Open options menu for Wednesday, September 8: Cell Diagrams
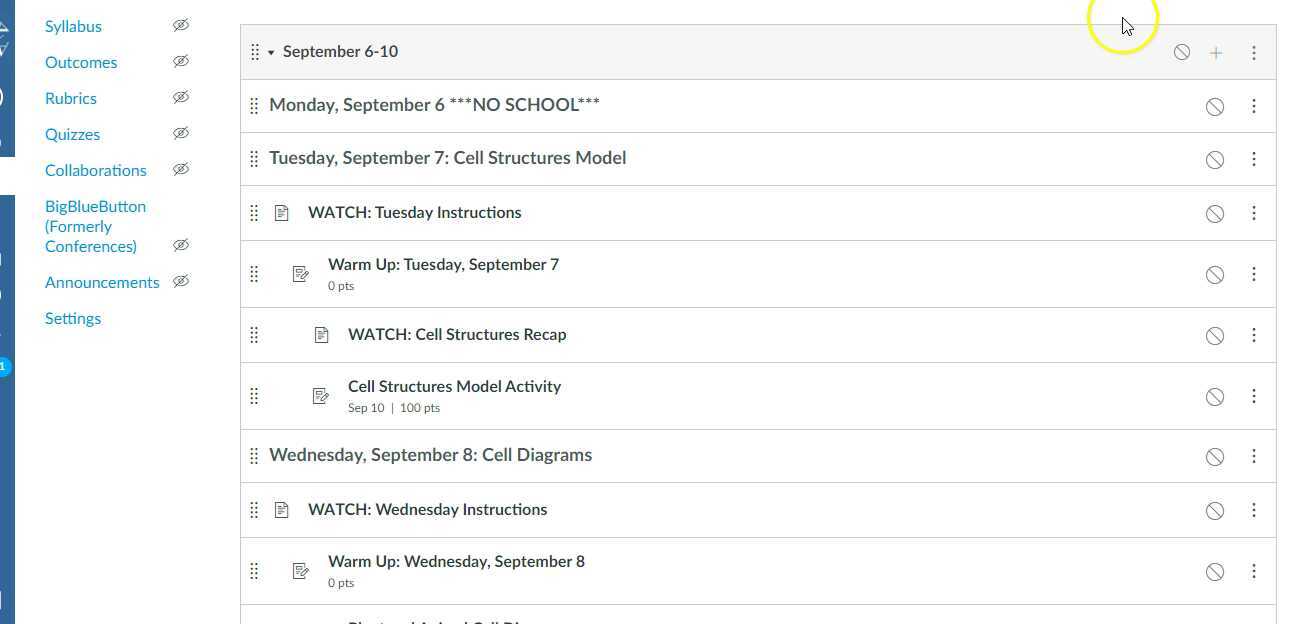 1254,456
